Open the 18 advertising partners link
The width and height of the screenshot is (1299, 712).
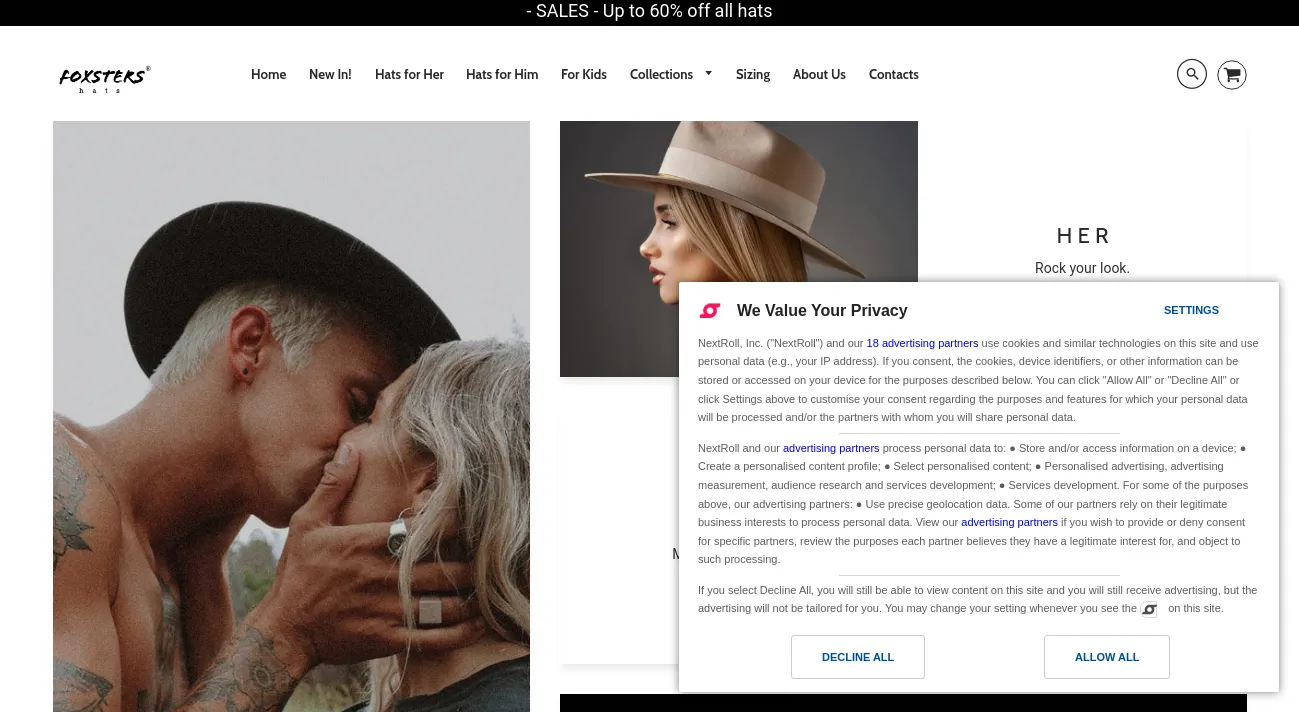[922, 343]
